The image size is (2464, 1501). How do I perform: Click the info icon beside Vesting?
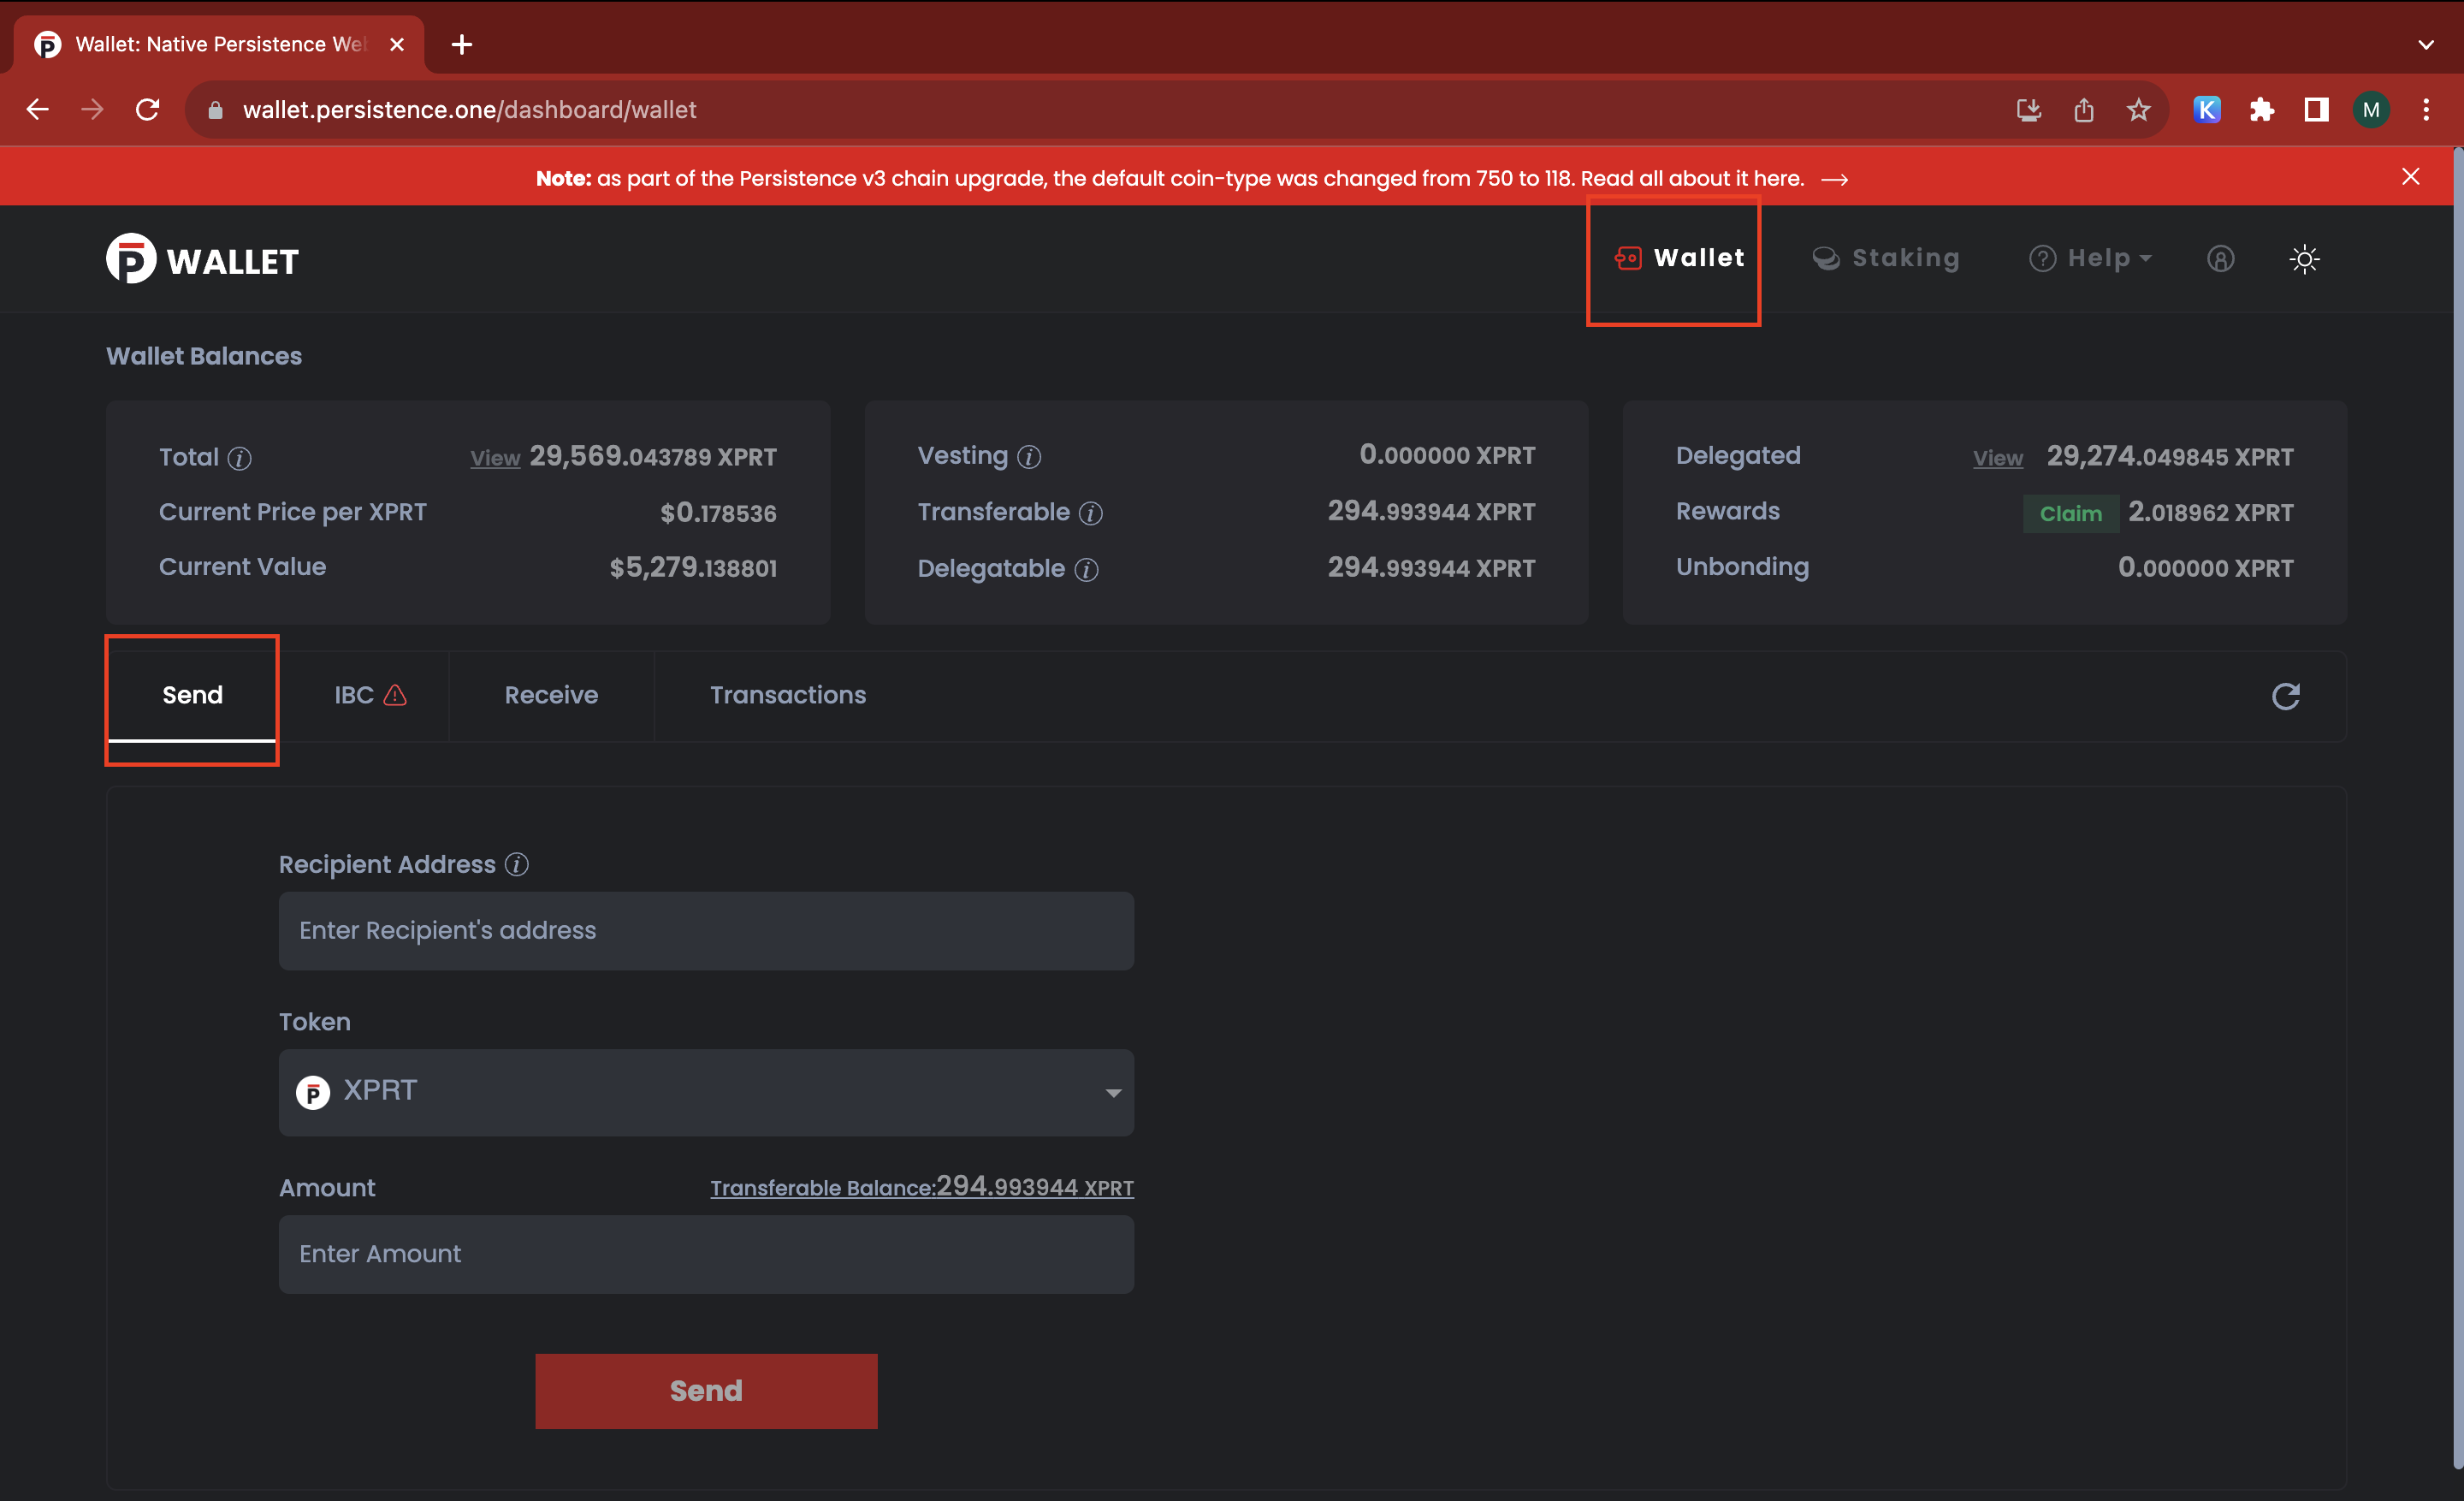pos(1029,457)
